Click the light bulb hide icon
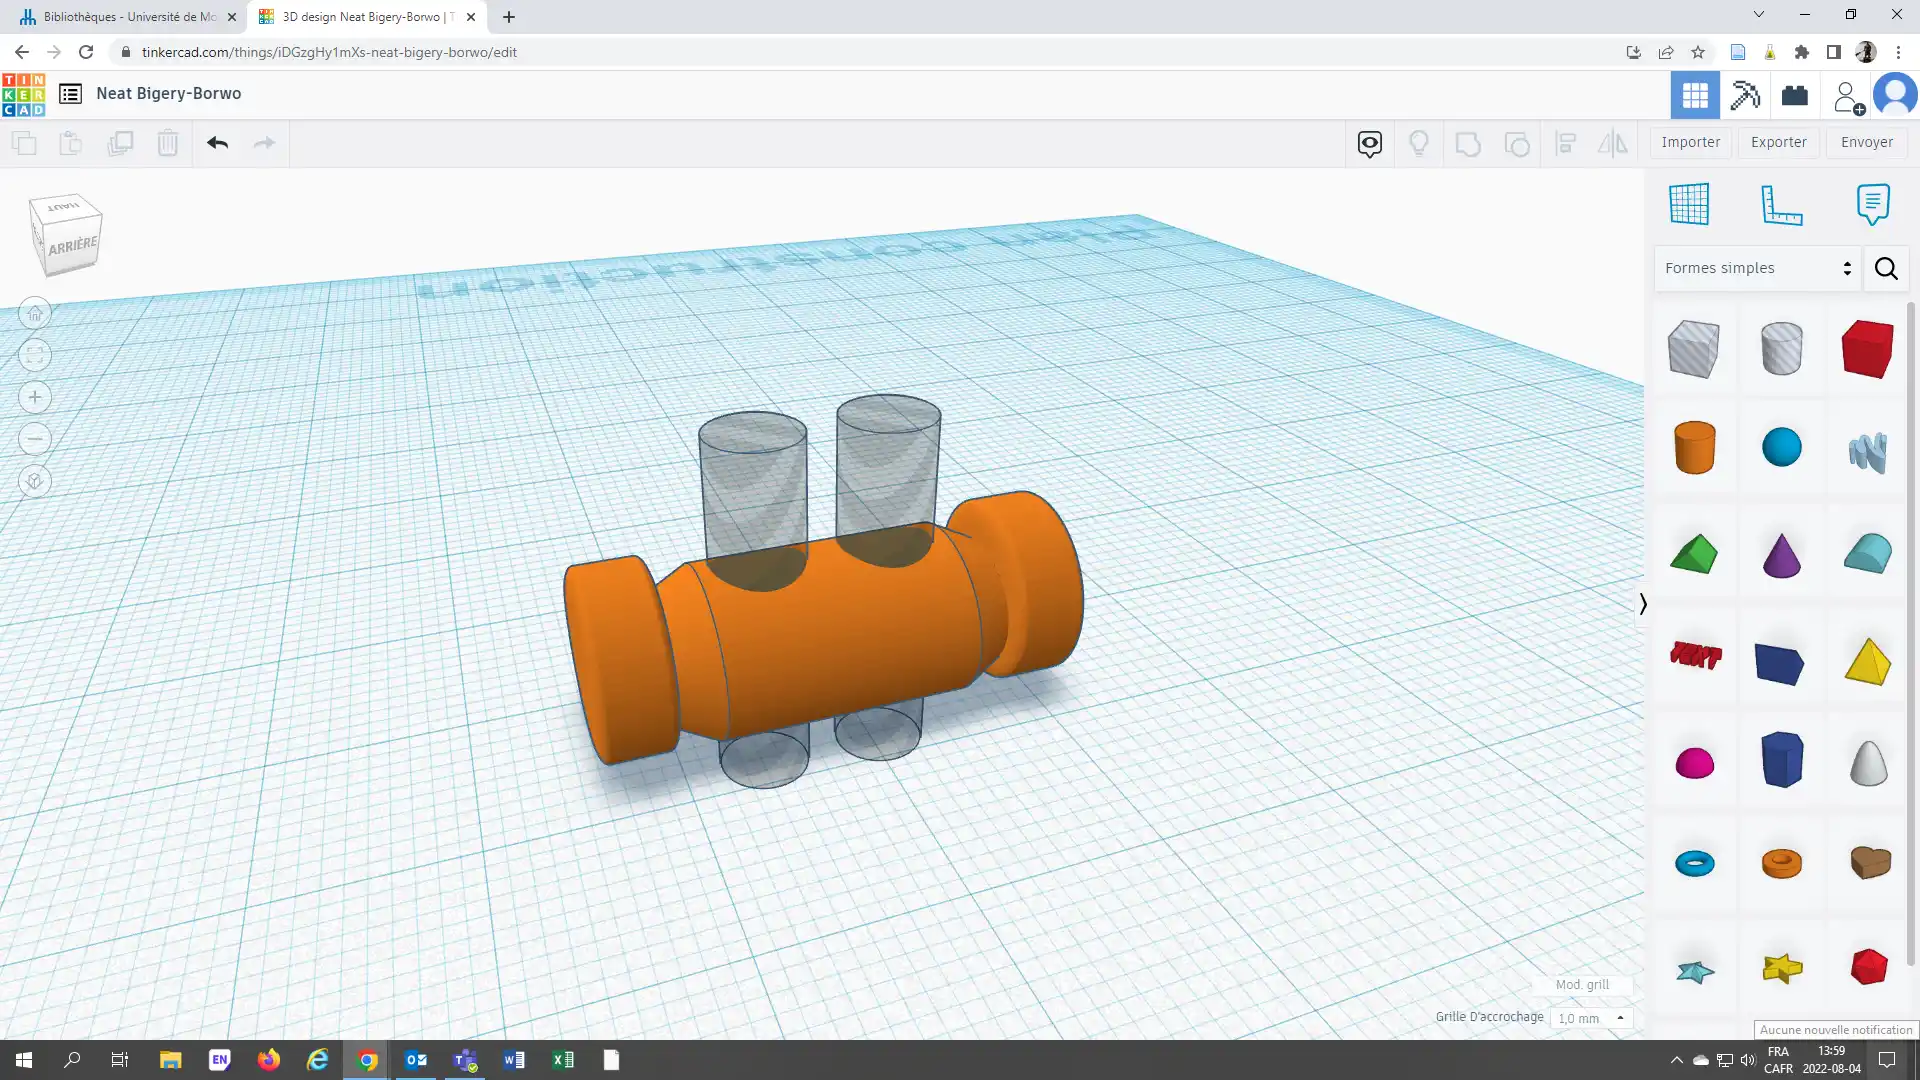Screen dimensions: 1920x1080 [x=1418, y=144]
